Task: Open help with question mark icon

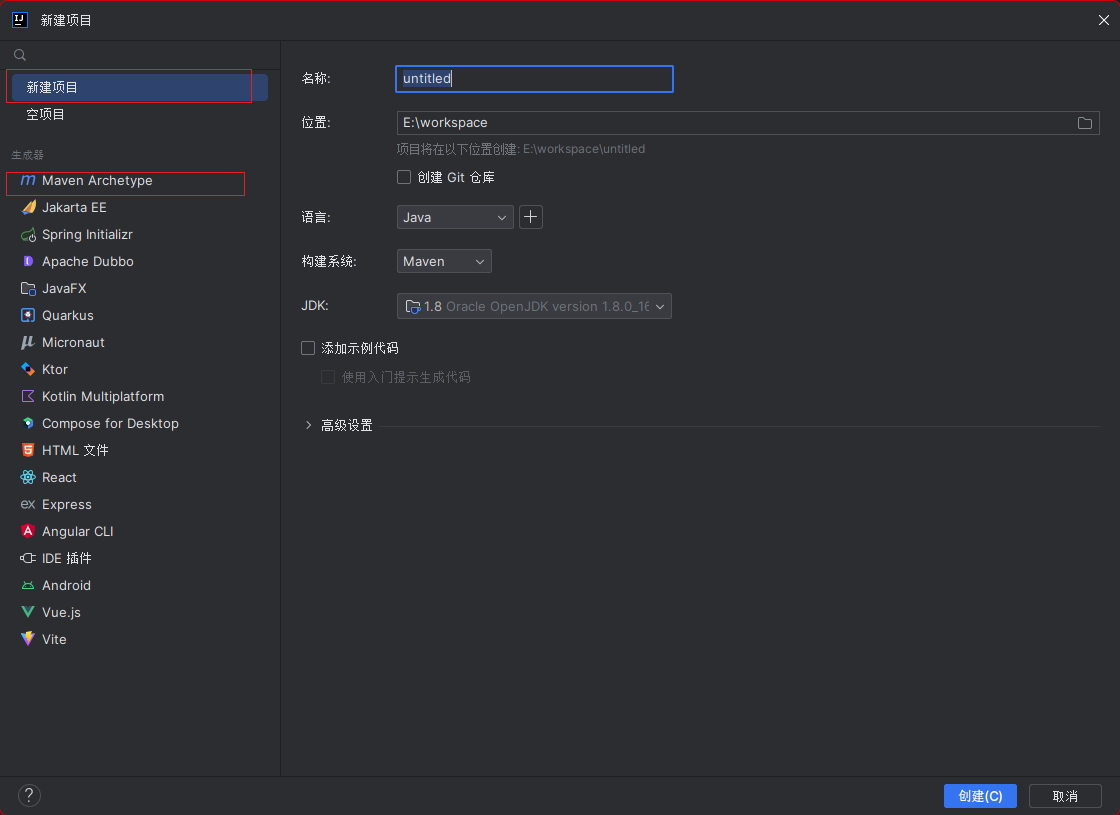Action: [29, 795]
